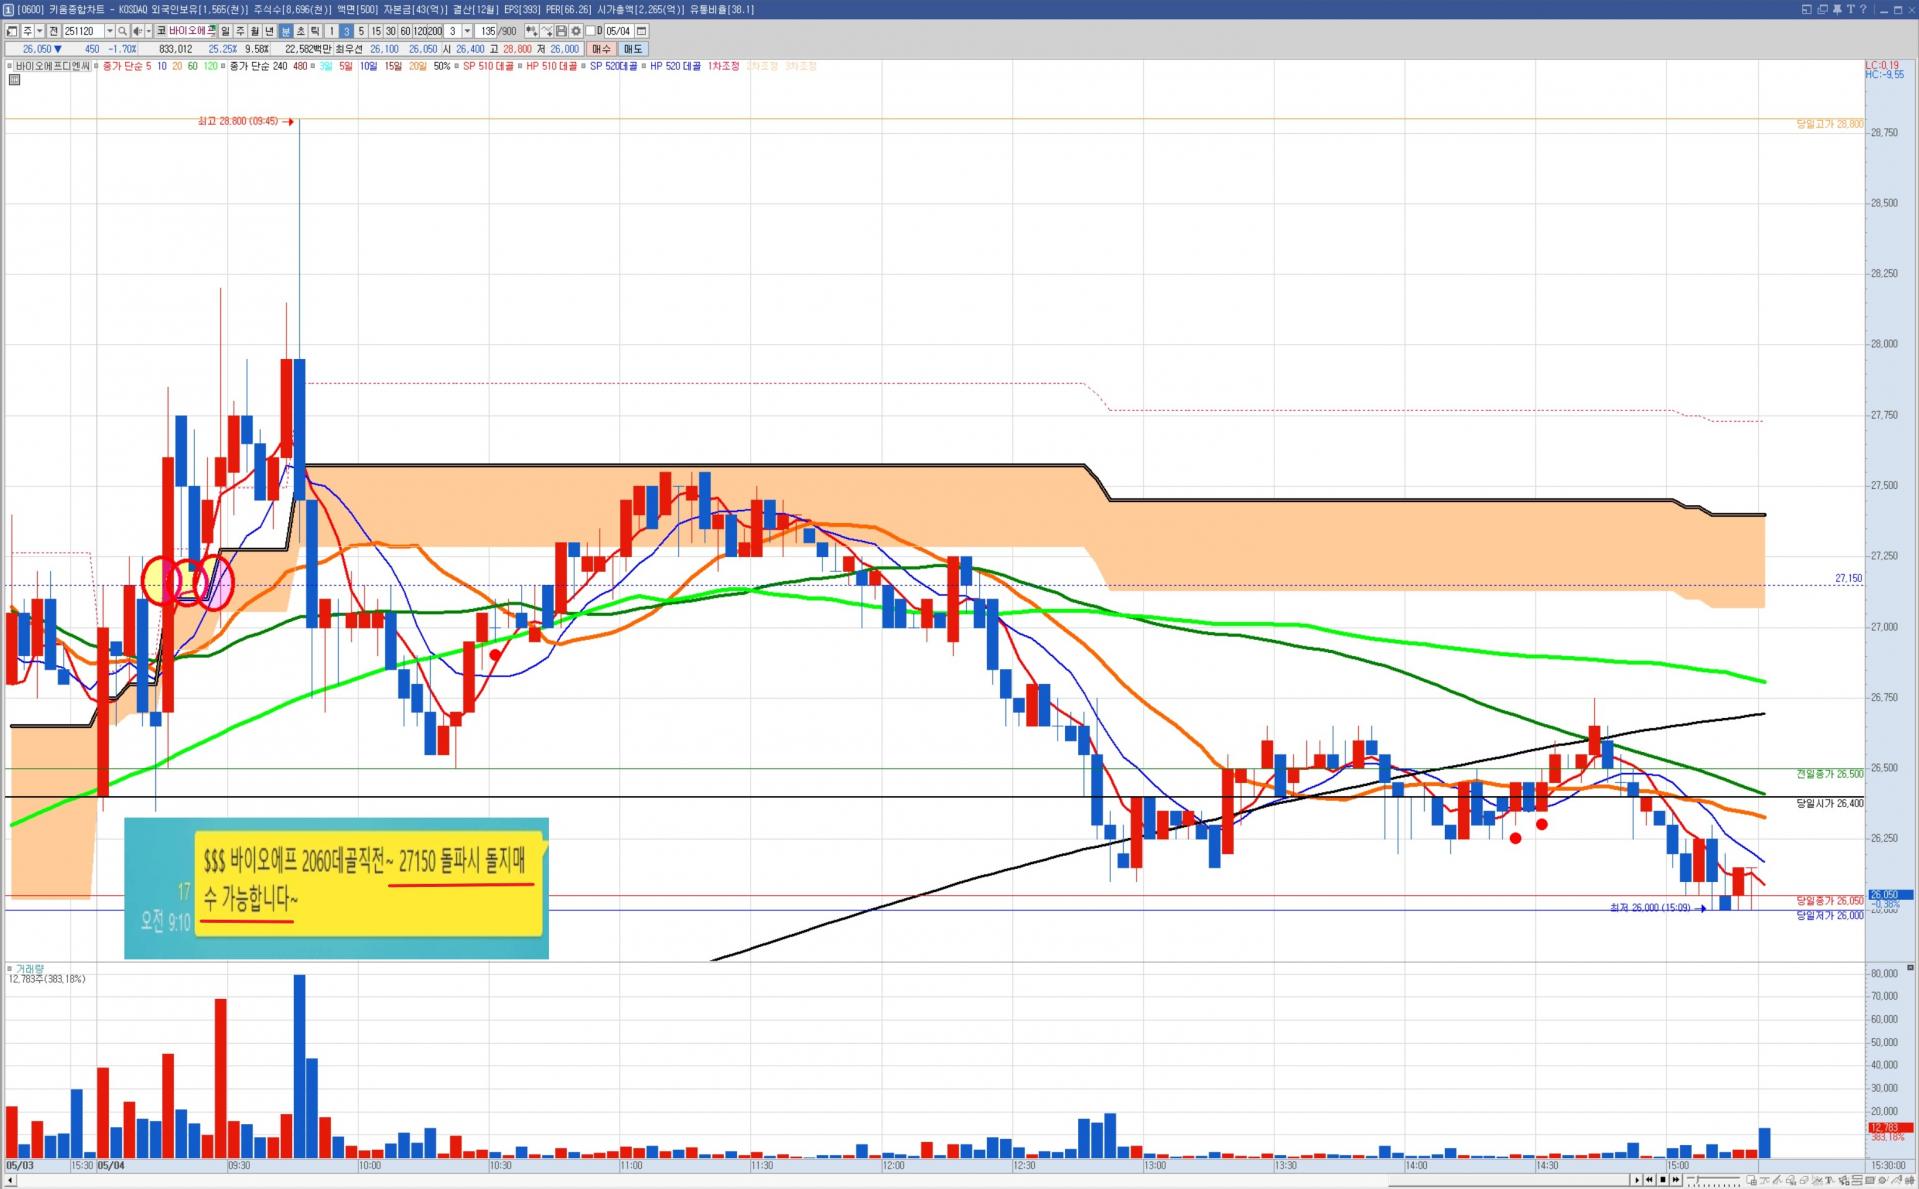Select the 틱 tick chart tab

[315, 31]
